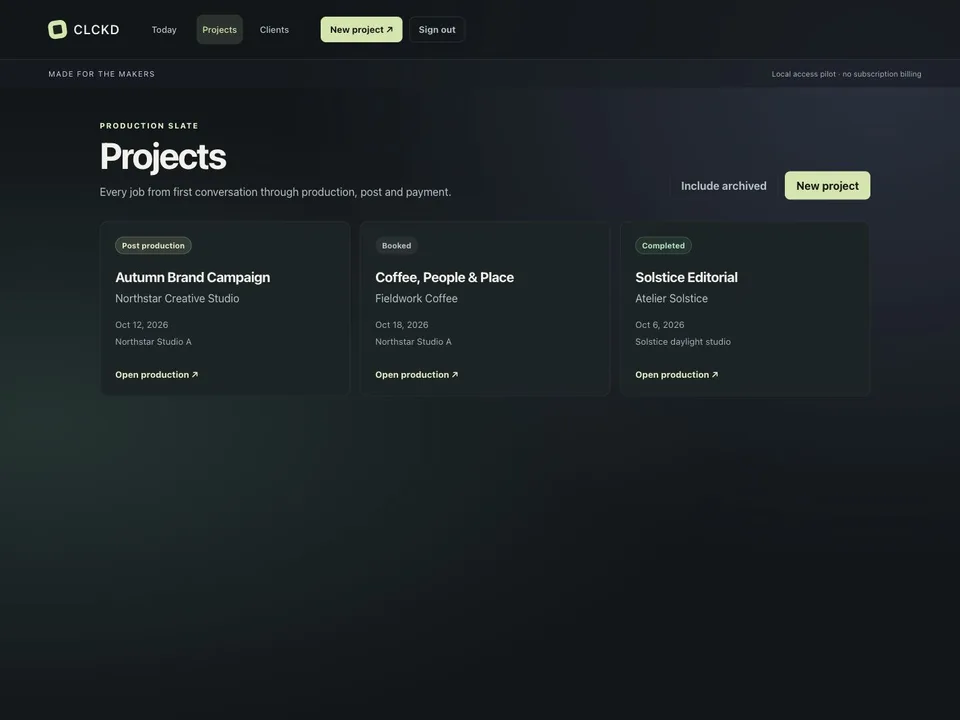Click Fieldwork Coffee client name
Screen dimensions: 960x720
pyautogui.click(x=416, y=299)
